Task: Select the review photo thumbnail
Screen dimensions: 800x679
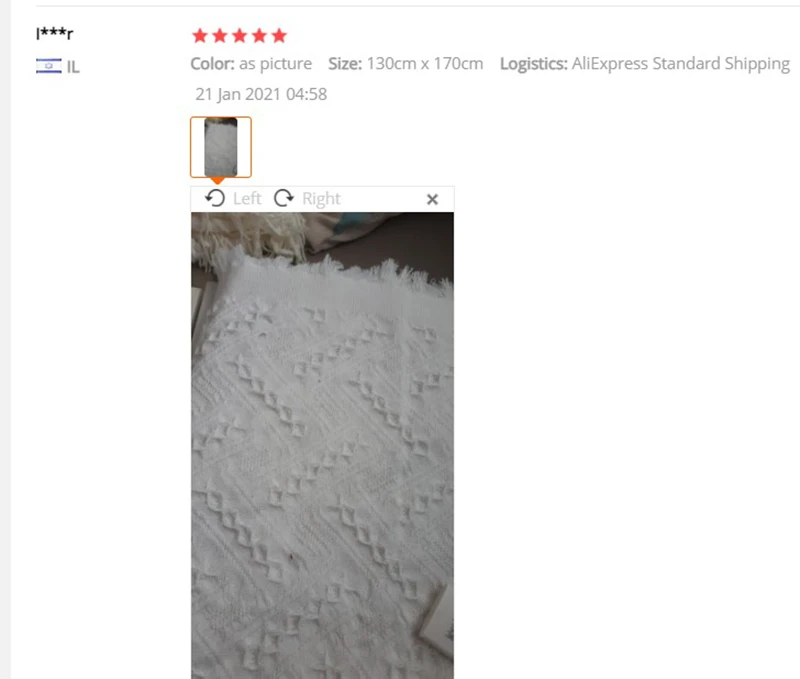Action: pos(221,147)
